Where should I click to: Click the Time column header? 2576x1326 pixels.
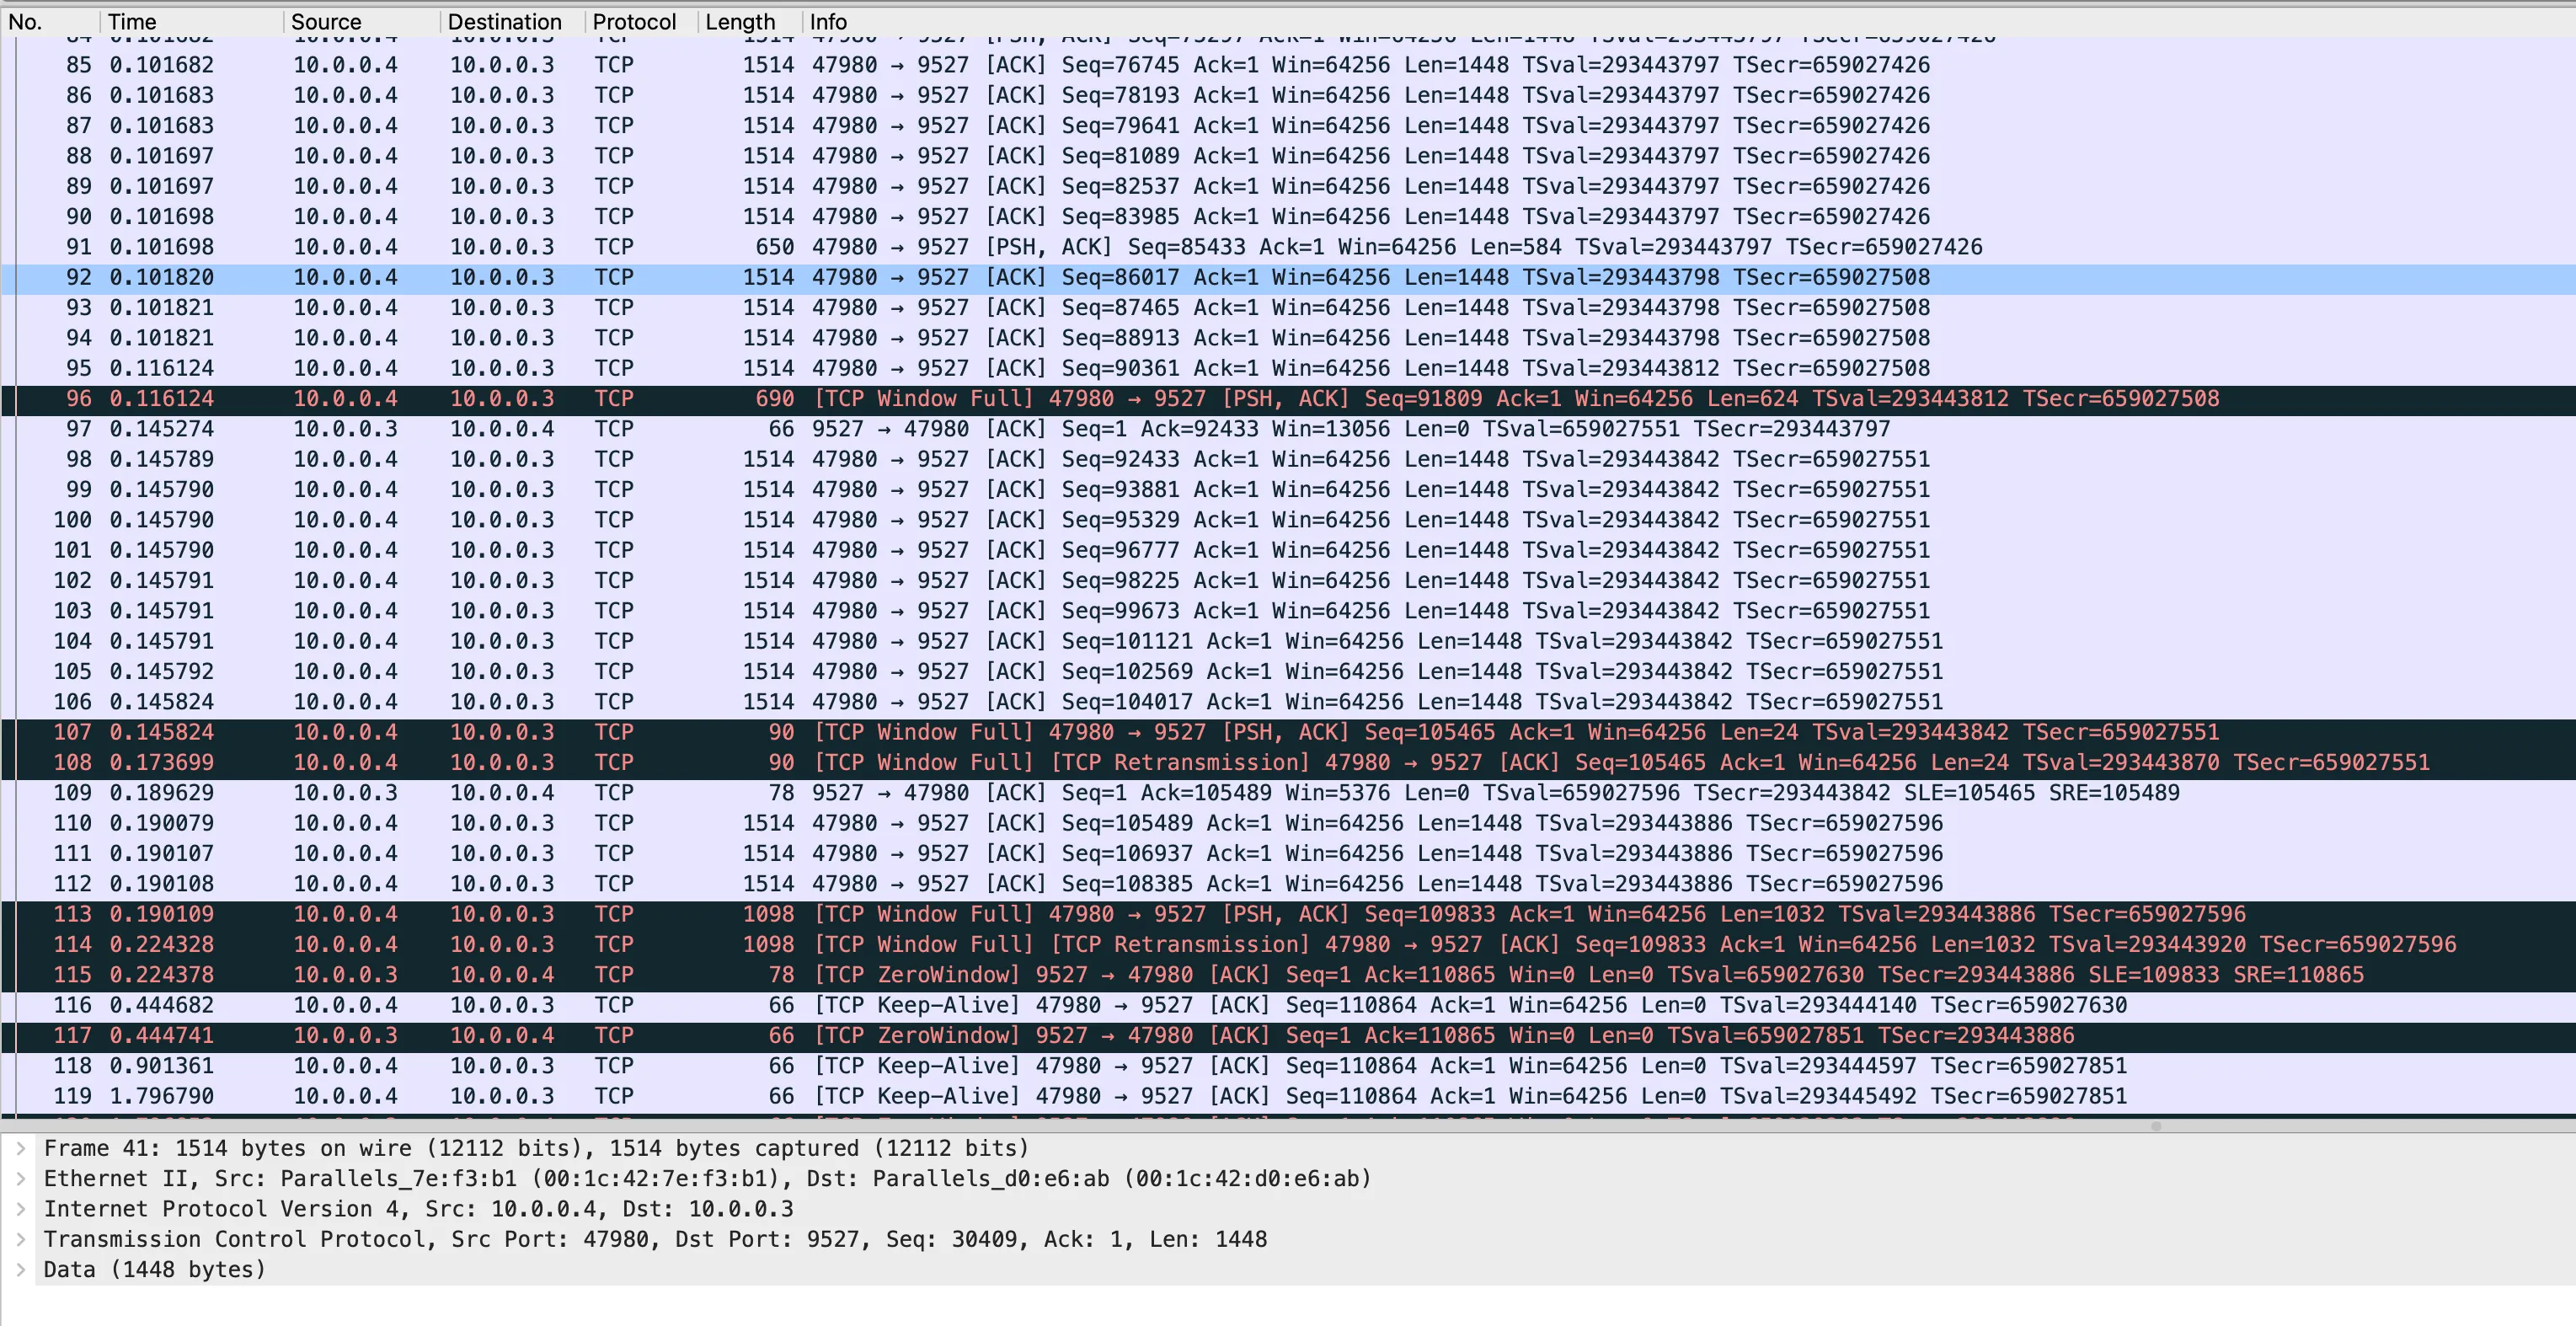click(x=132, y=21)
